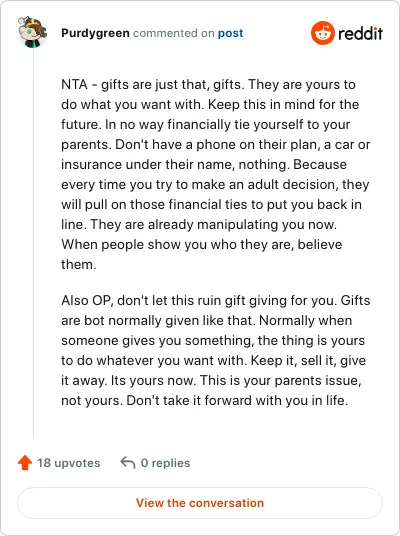
Task: Click the orange upvote arrow icon
Action: click(x=25, y=463)
